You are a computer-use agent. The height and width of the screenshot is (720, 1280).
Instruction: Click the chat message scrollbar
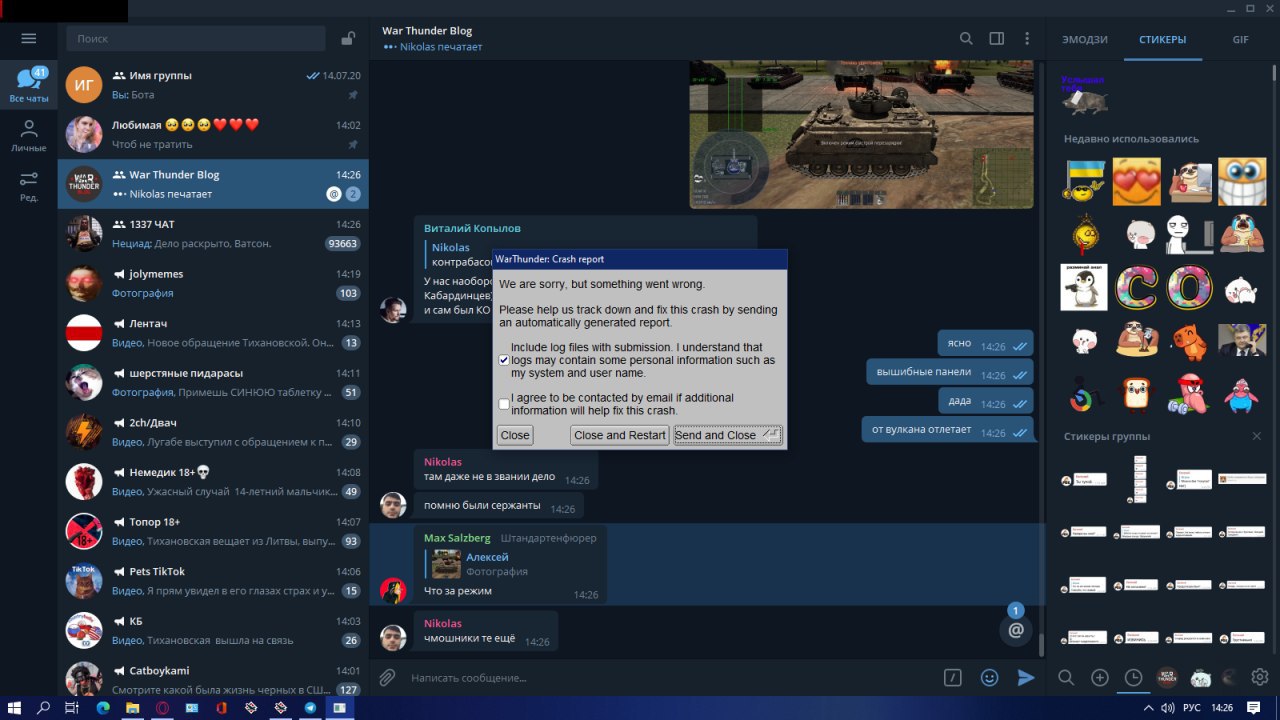coord(1041,645)
